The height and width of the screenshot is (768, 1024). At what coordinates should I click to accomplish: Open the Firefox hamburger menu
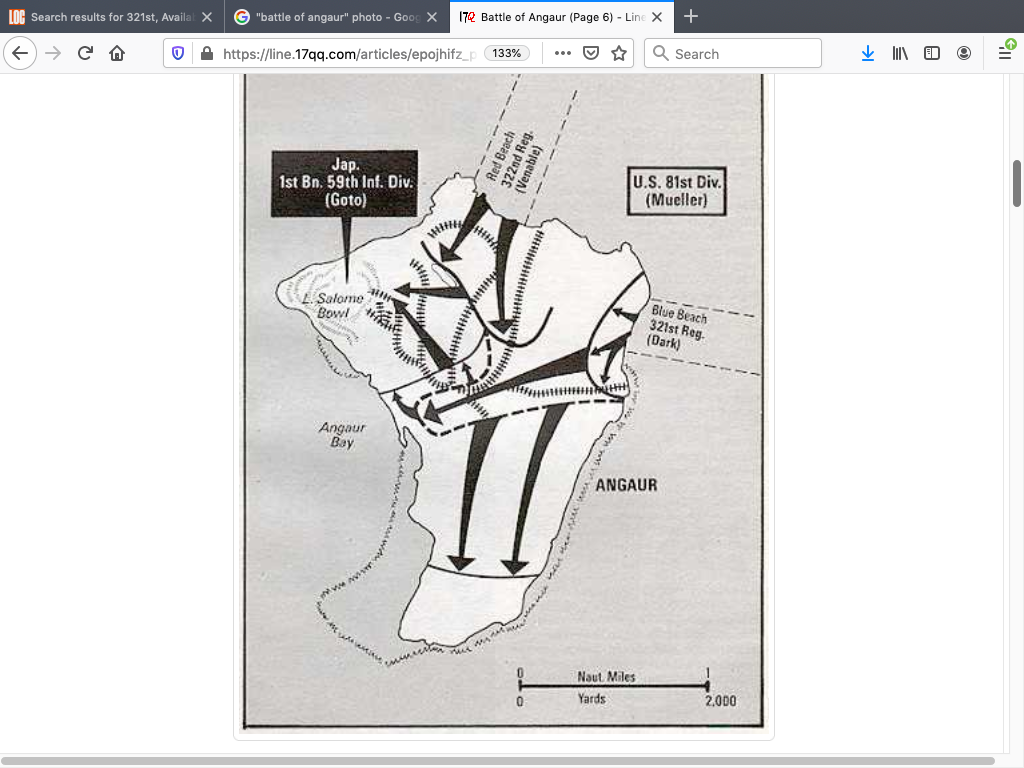(x=1005, y=54)
